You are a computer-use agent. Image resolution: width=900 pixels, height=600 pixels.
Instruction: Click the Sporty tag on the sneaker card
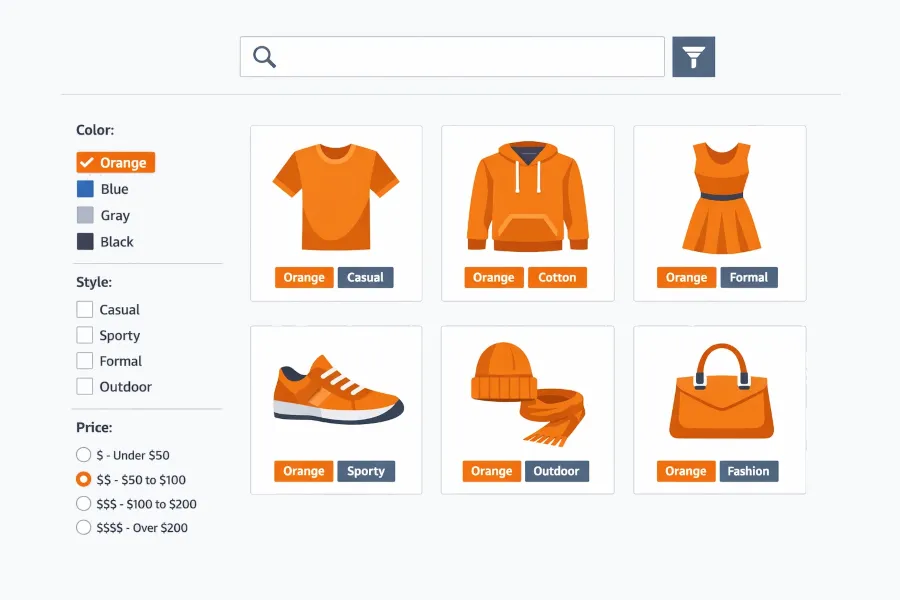coord(366,471)
